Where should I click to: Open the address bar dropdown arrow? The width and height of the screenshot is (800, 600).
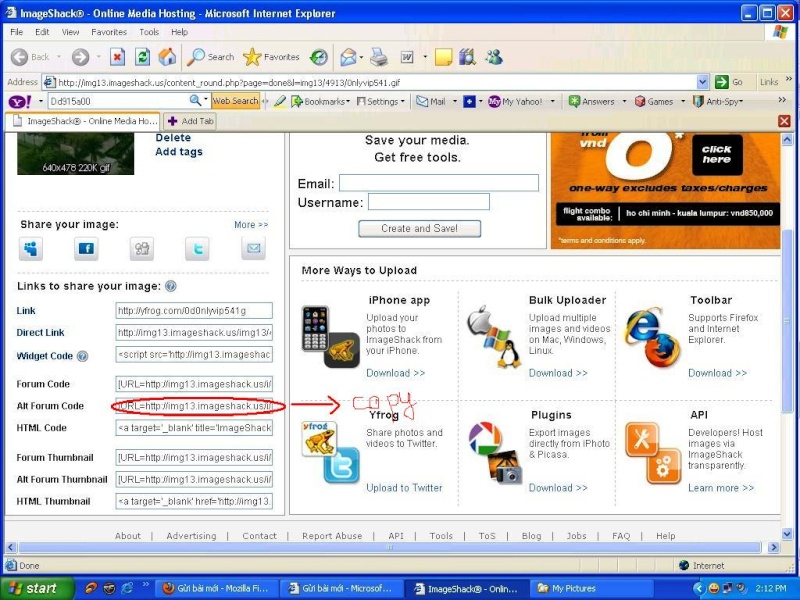pyautogui.click(x=703, y=82)
